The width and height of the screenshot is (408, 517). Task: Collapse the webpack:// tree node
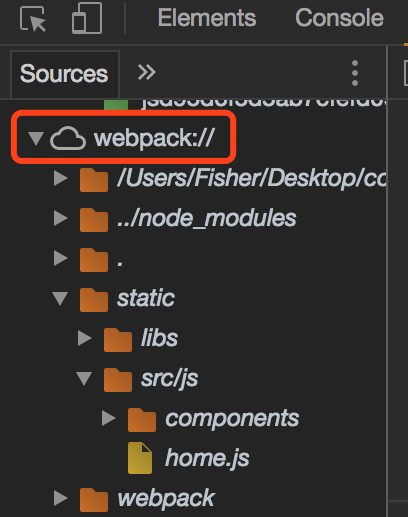pos(36,138)
